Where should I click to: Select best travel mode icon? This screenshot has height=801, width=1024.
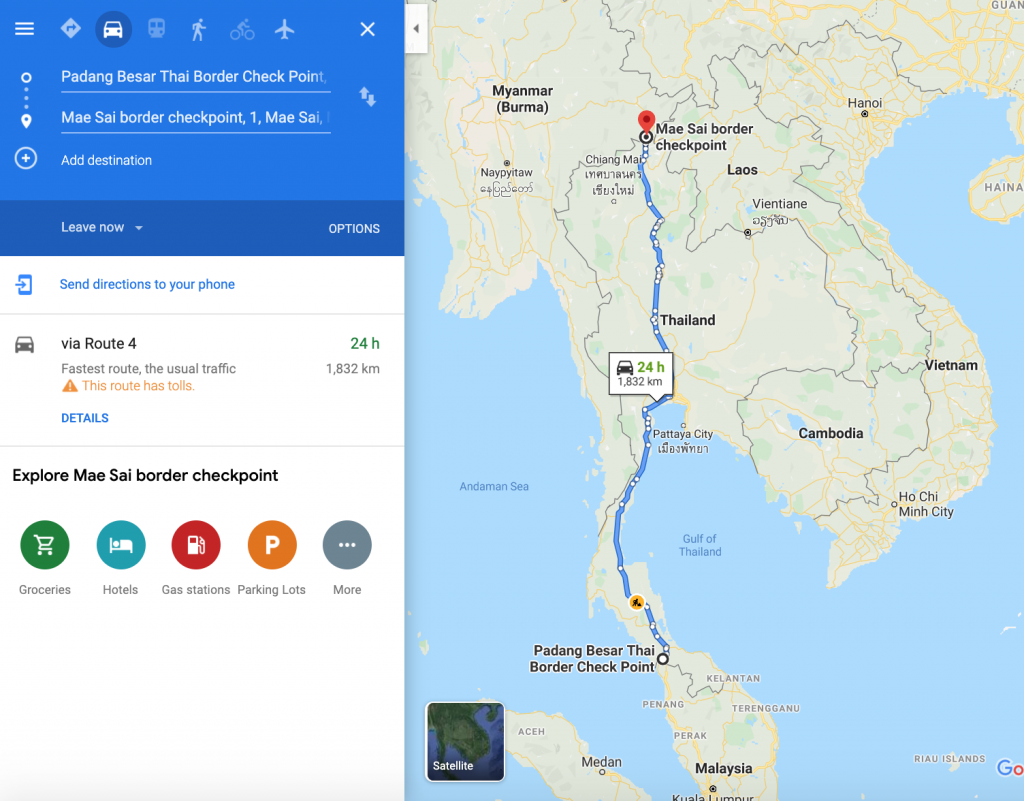tap(71, 29)
